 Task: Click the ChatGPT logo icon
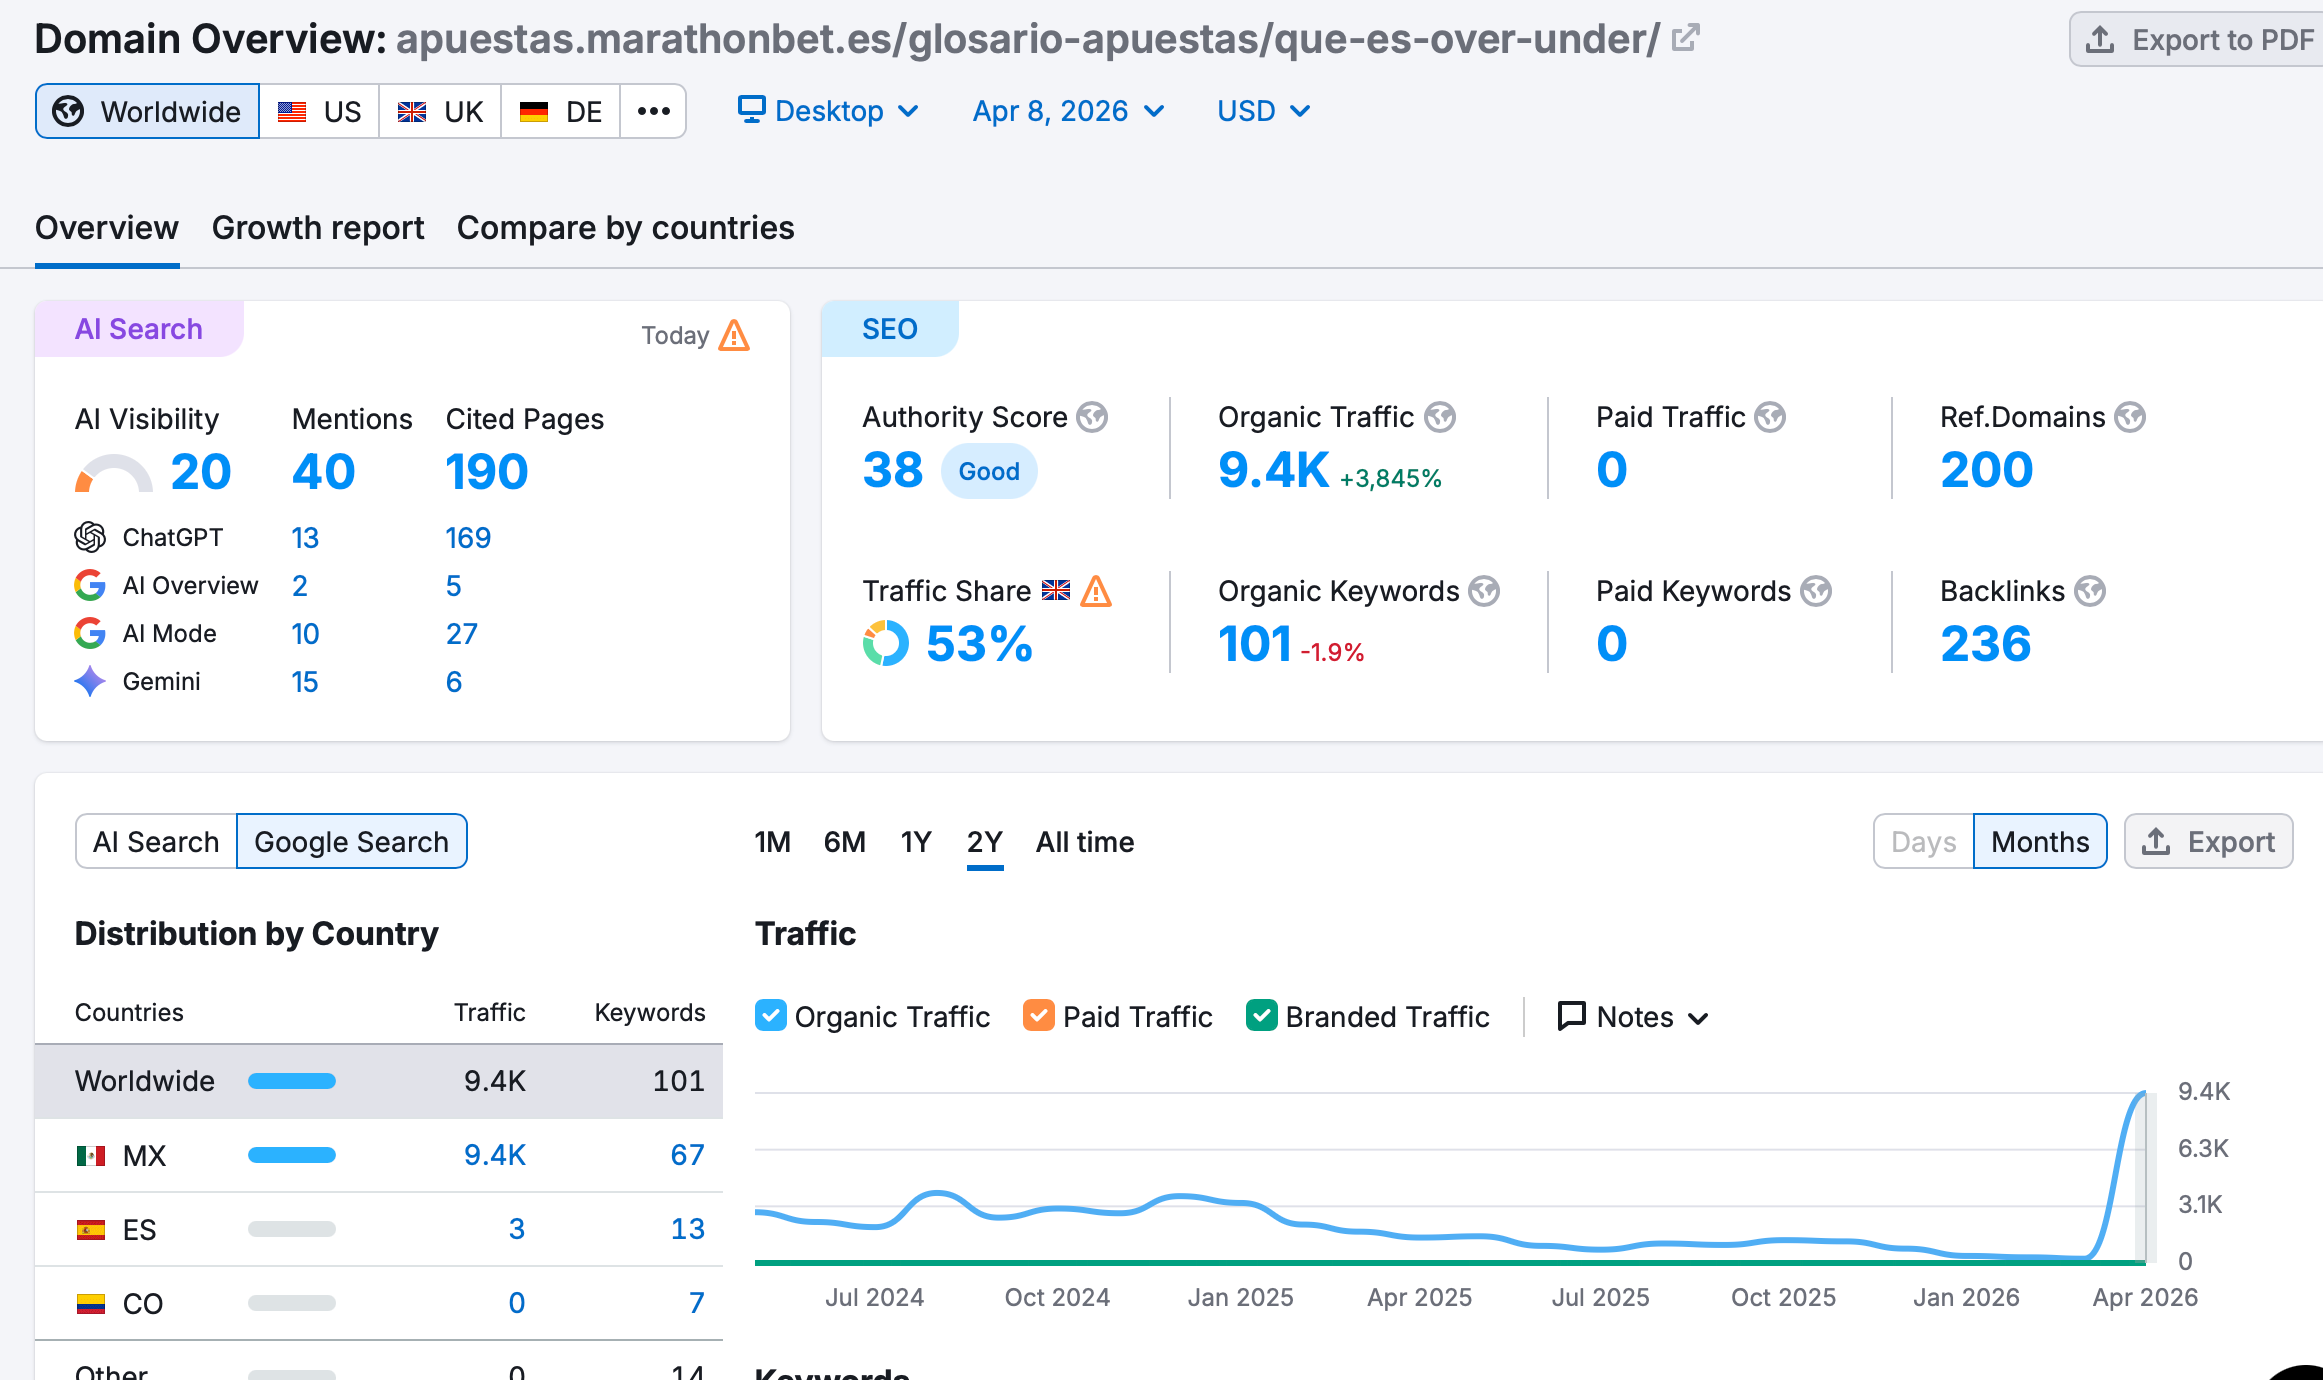click(90, 537)
